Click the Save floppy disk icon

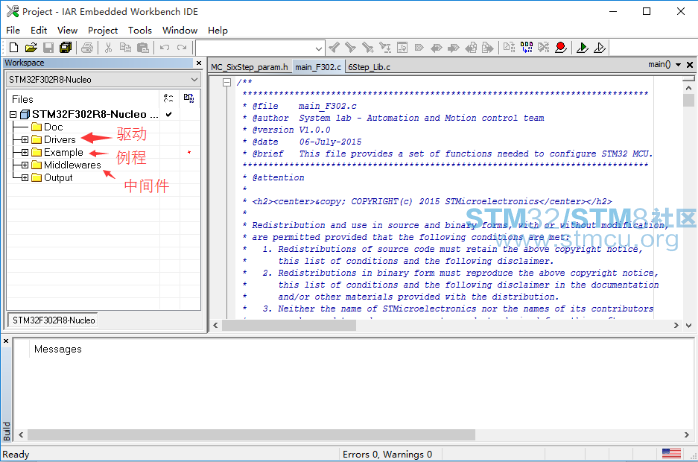tap(48, 48)
